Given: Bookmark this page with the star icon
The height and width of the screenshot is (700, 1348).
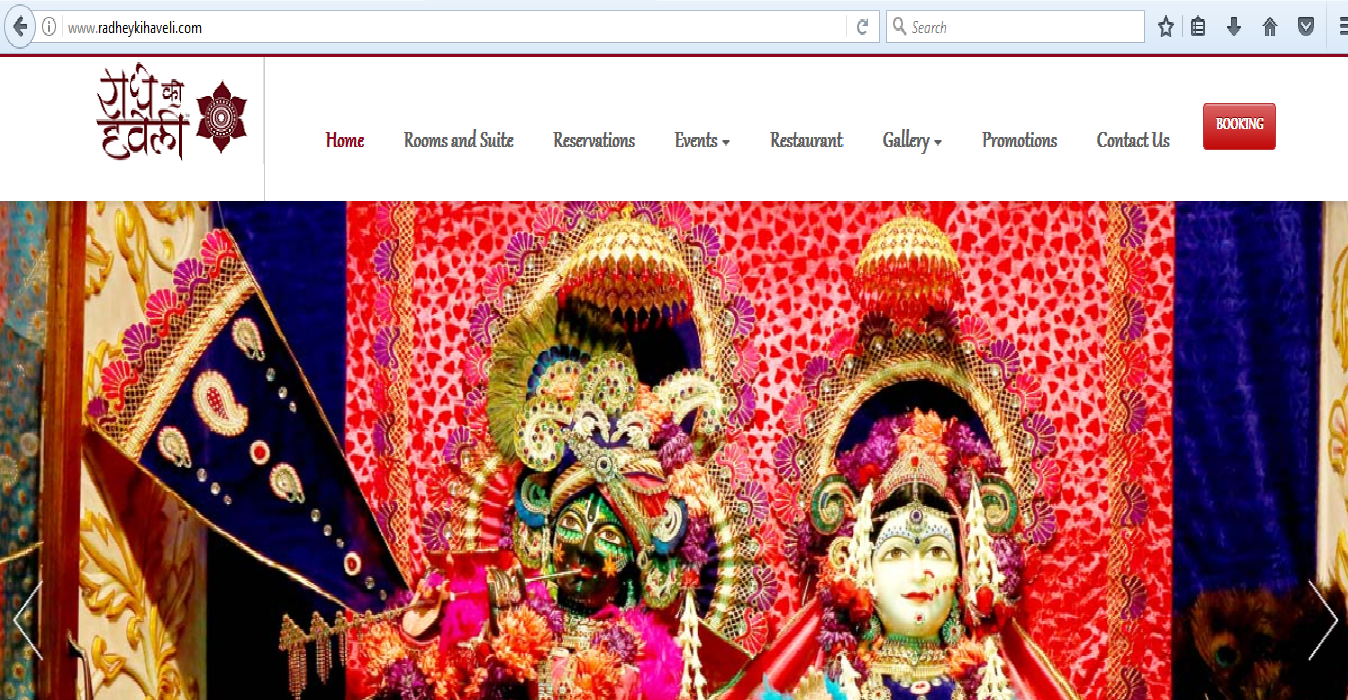Looking at the screenshot, I should pos(1165,27).
